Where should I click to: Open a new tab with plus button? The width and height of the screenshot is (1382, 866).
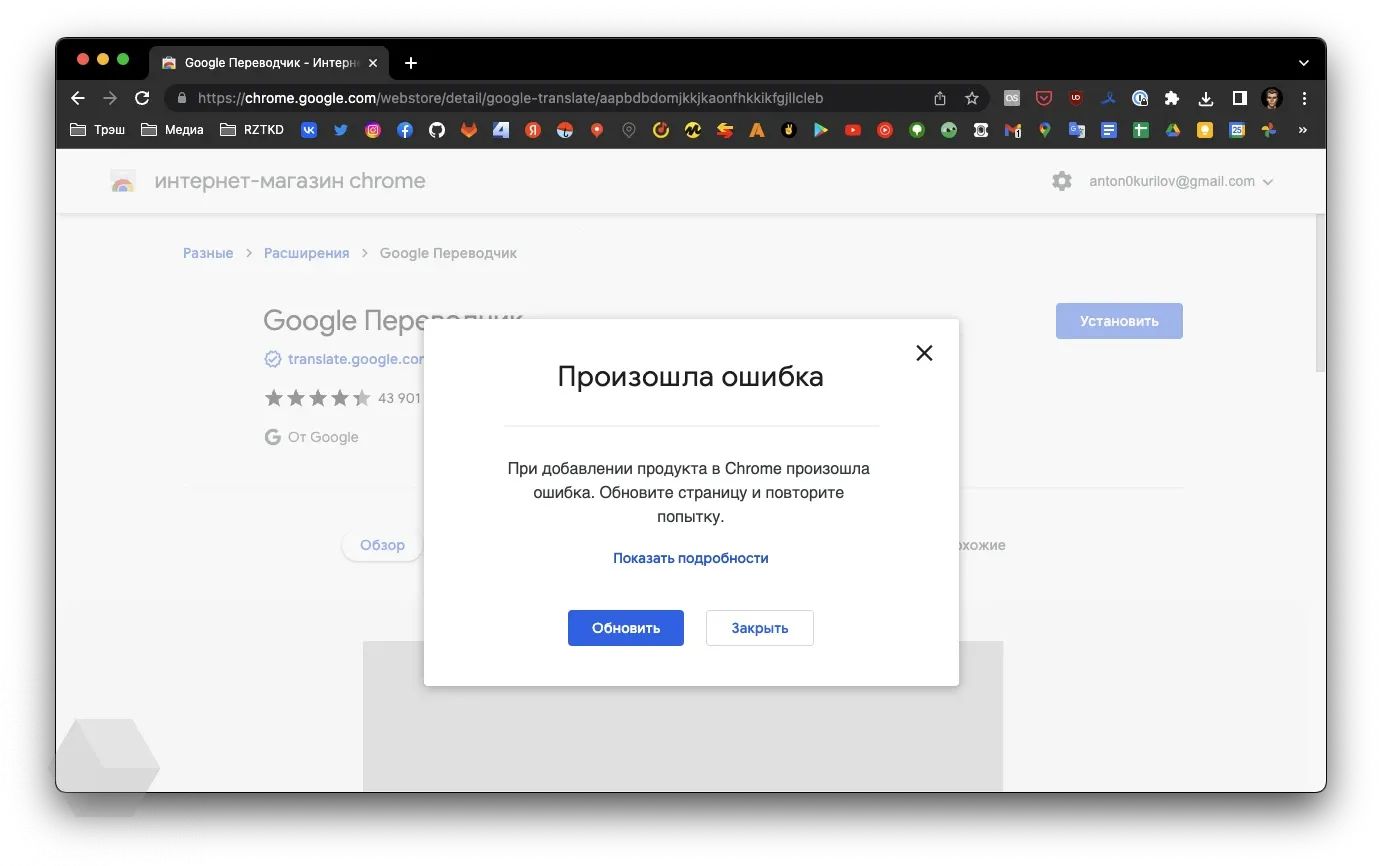pos(410,62)
